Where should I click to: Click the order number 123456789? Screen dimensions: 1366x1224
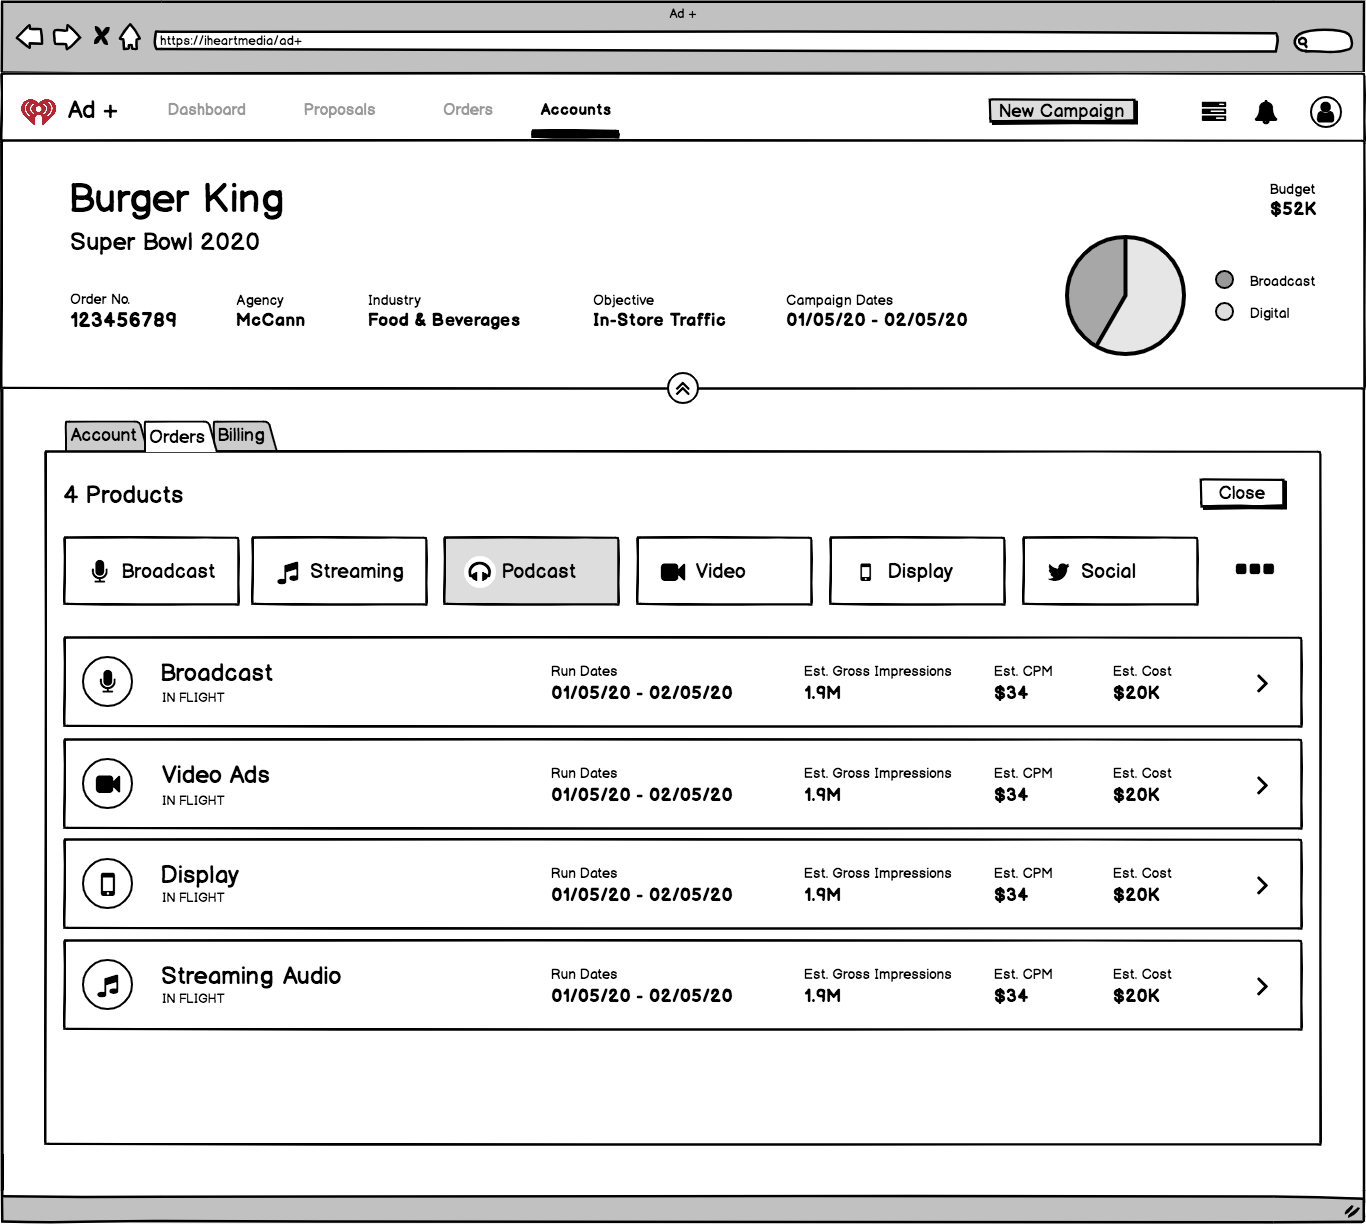pyautogui.click(x=123, y=320)
